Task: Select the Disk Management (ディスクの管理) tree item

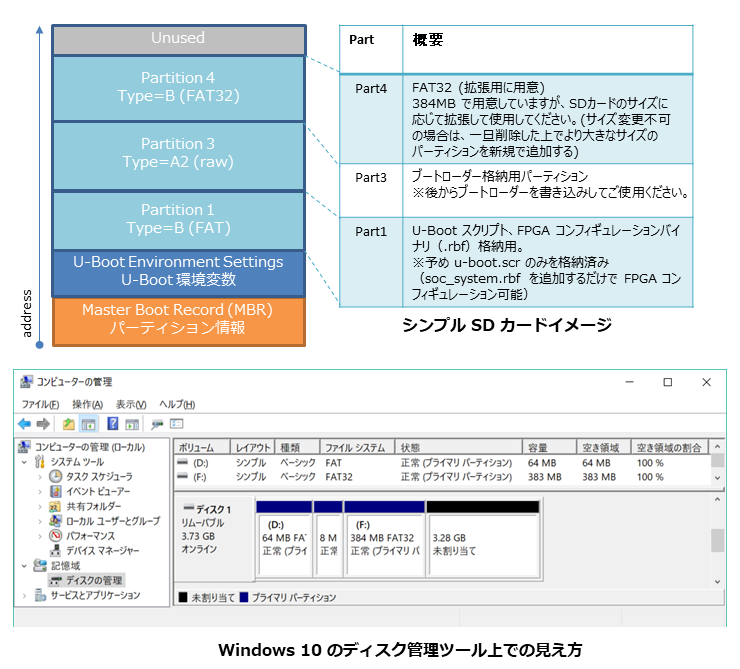Action: tap(87, 580)
